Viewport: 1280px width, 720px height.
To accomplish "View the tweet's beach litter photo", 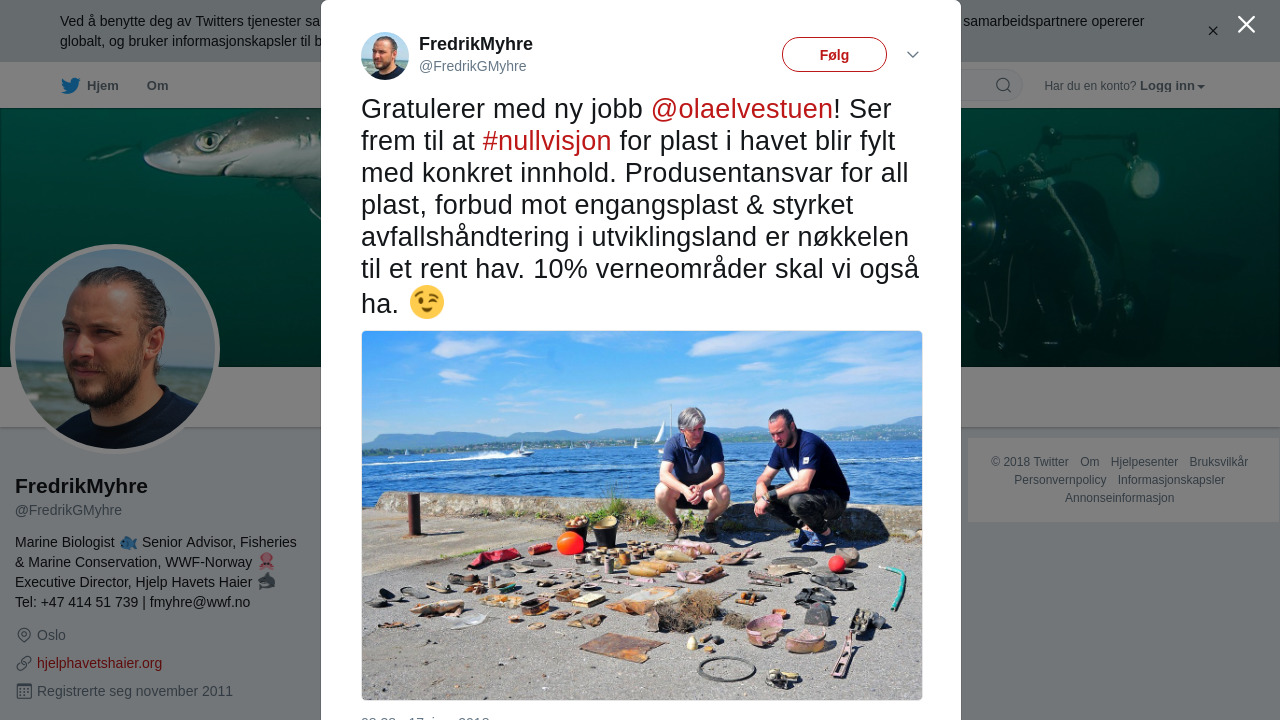I will (642, 515).
